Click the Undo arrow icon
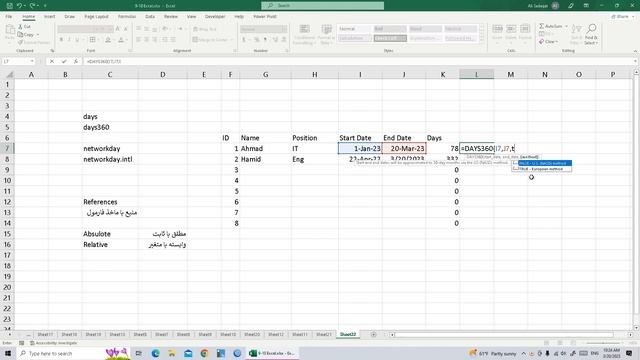 click(x=19, y=6)
